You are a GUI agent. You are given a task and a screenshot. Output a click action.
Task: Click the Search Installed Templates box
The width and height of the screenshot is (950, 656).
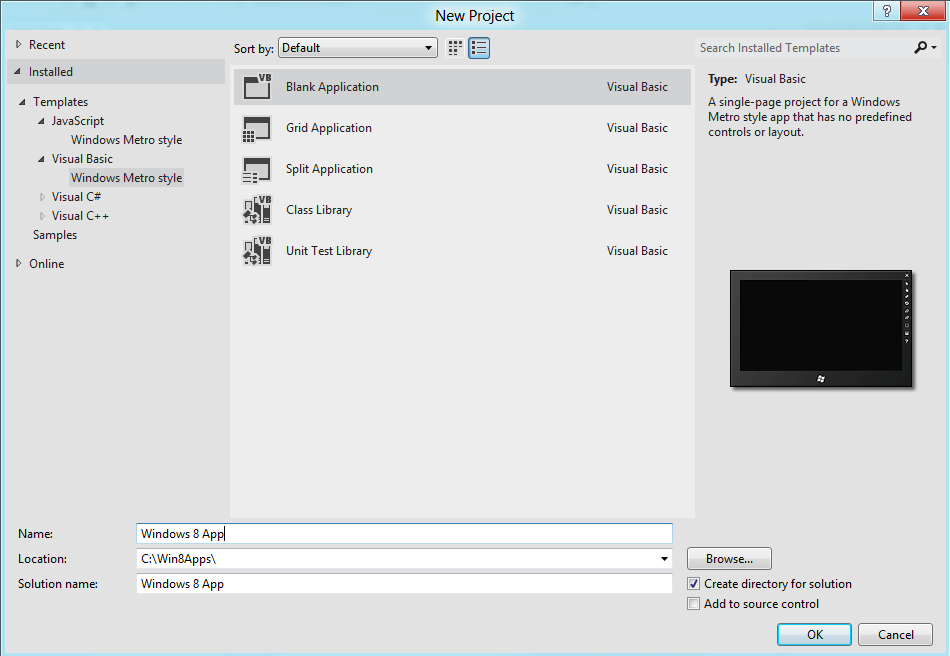point(803,48)
